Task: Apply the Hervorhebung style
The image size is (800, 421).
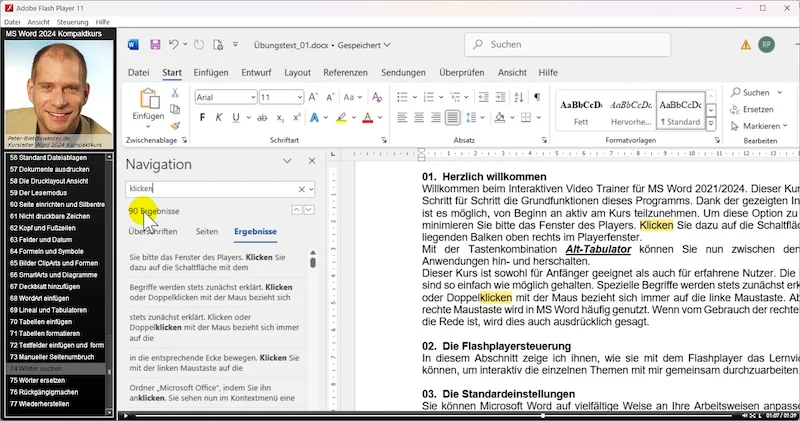Action: tap(631, 113)
